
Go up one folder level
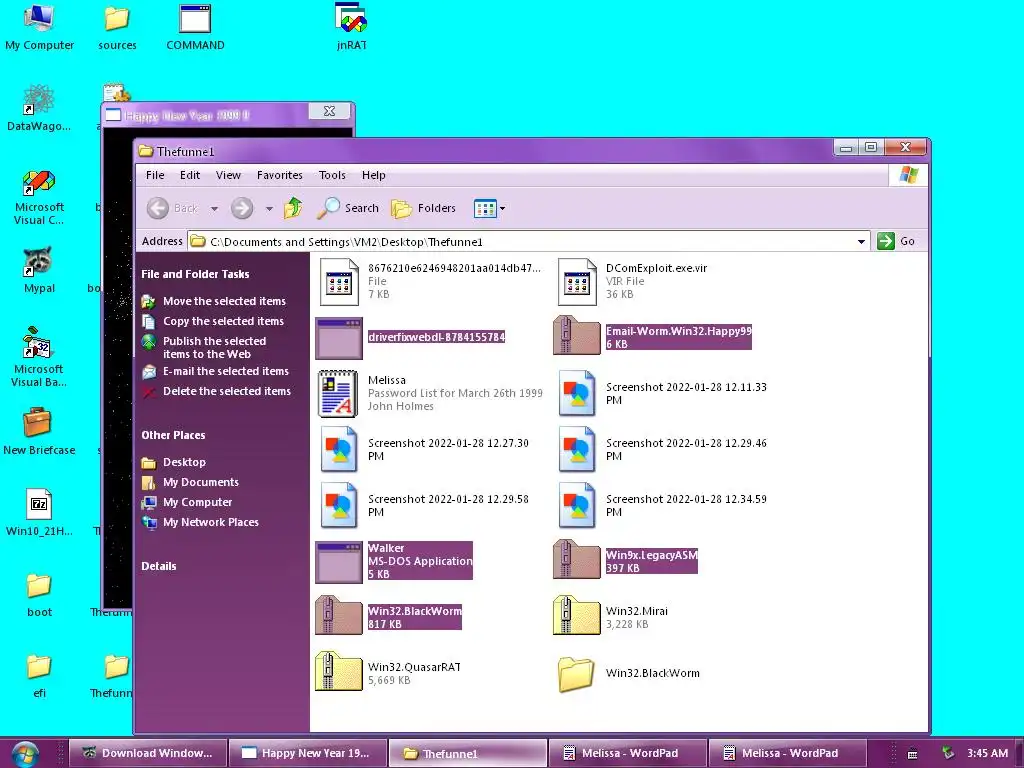tap(293, 208)
